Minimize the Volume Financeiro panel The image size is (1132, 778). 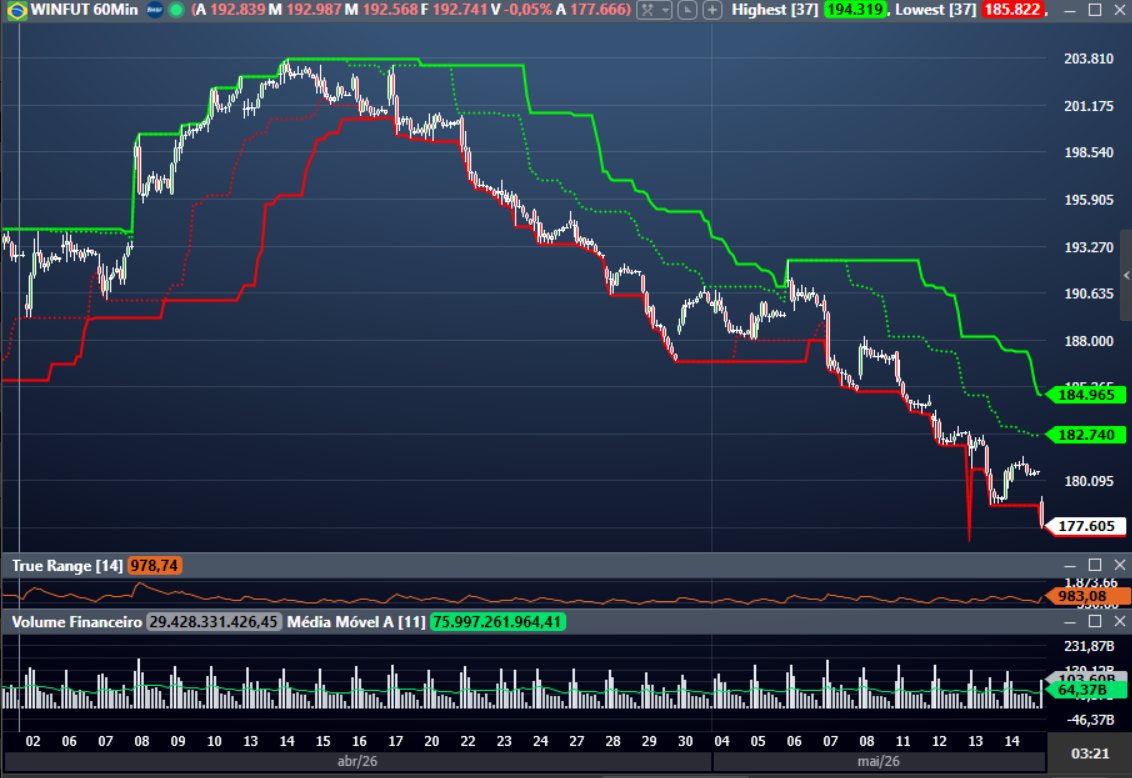[x=1070, y=621]
